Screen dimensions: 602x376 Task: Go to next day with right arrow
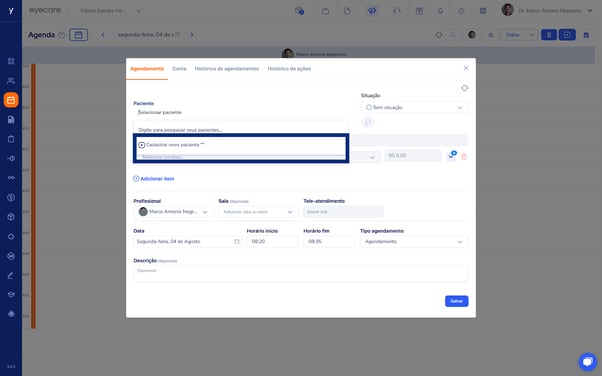click(x=192, y=35)
